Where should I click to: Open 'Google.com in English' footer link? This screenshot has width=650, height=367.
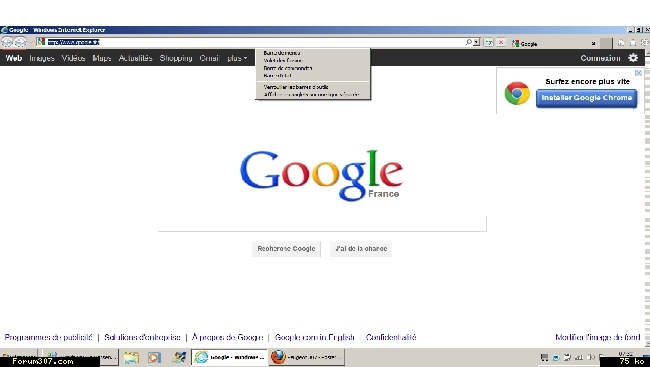[x=315, y=337]
